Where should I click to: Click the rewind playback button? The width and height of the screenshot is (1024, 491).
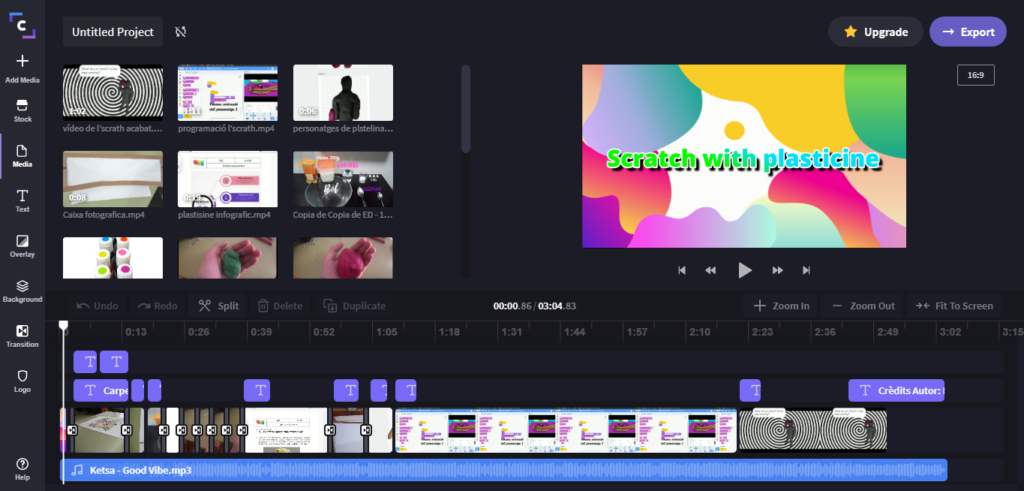(711, 270)
